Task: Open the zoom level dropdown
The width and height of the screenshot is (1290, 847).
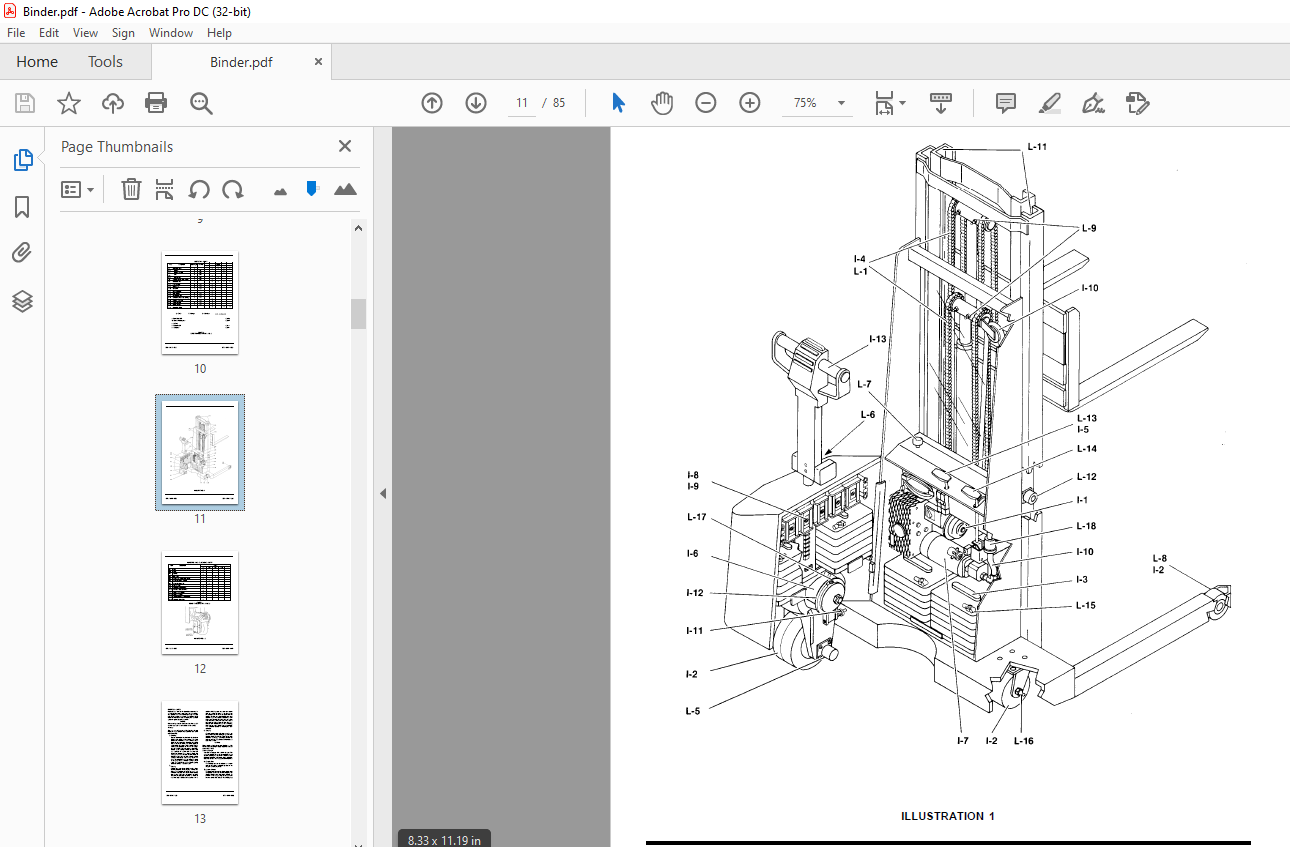Action: (x=841, y=103)
